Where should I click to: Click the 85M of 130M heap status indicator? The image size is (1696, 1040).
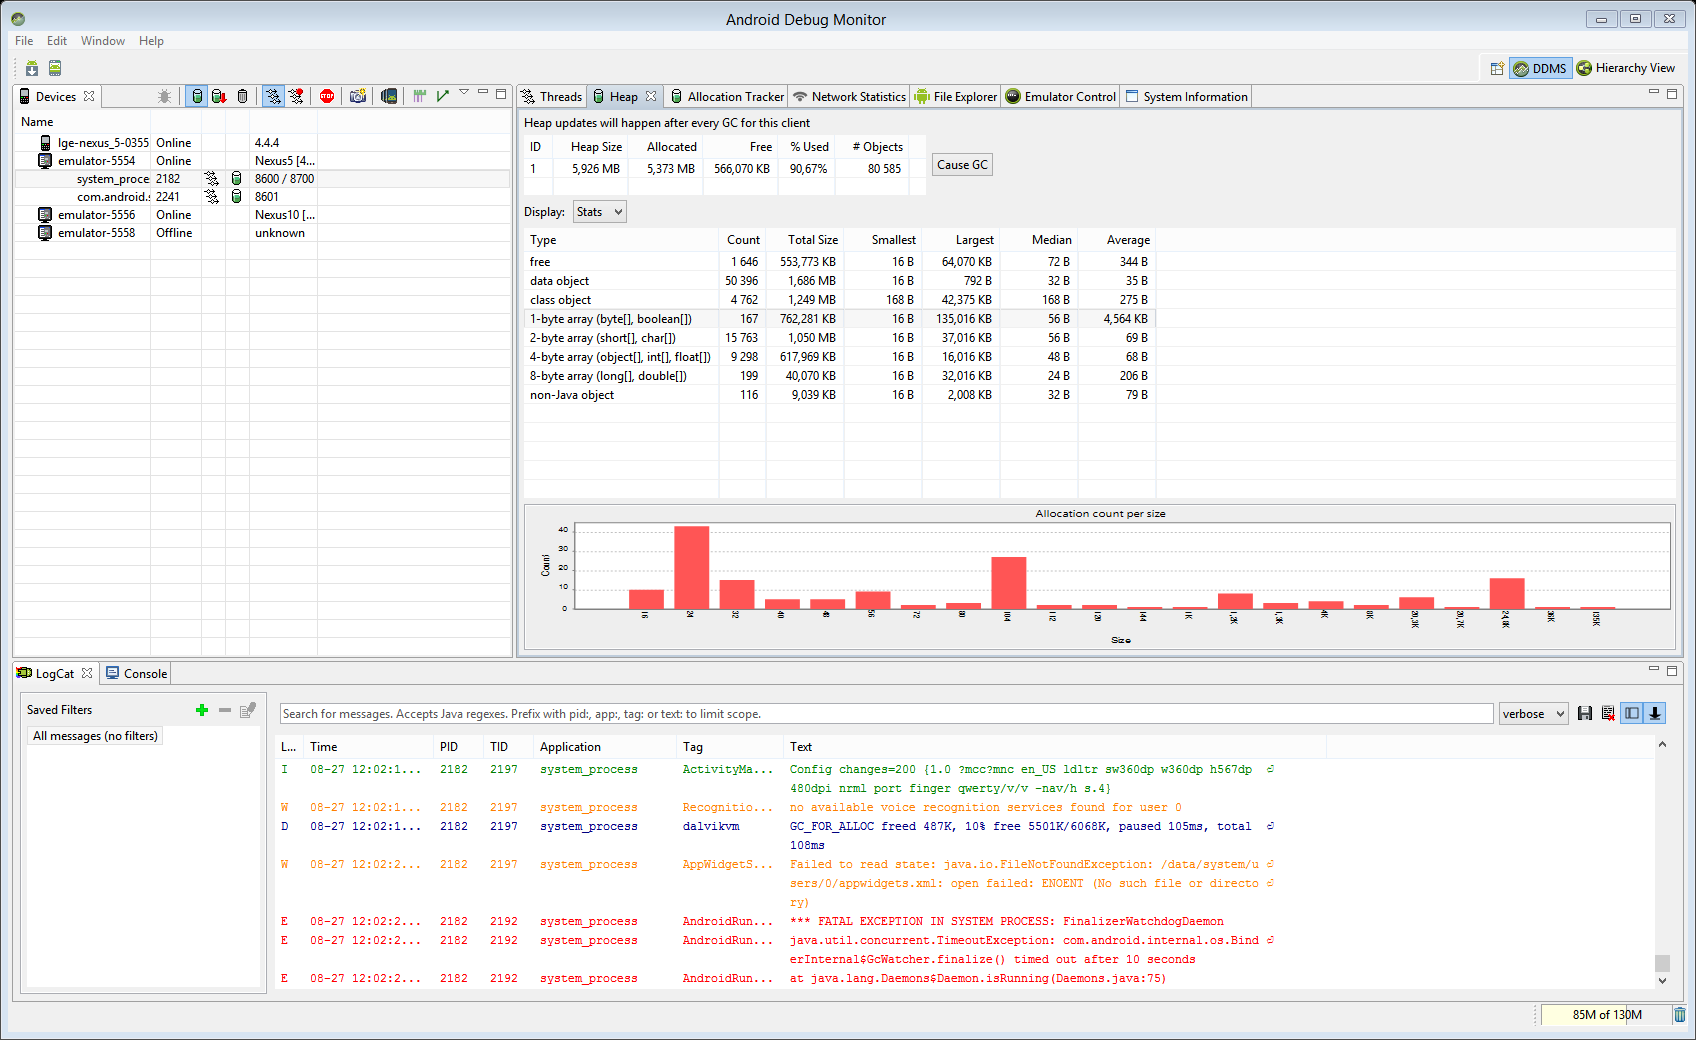tap(1606, 1014)
